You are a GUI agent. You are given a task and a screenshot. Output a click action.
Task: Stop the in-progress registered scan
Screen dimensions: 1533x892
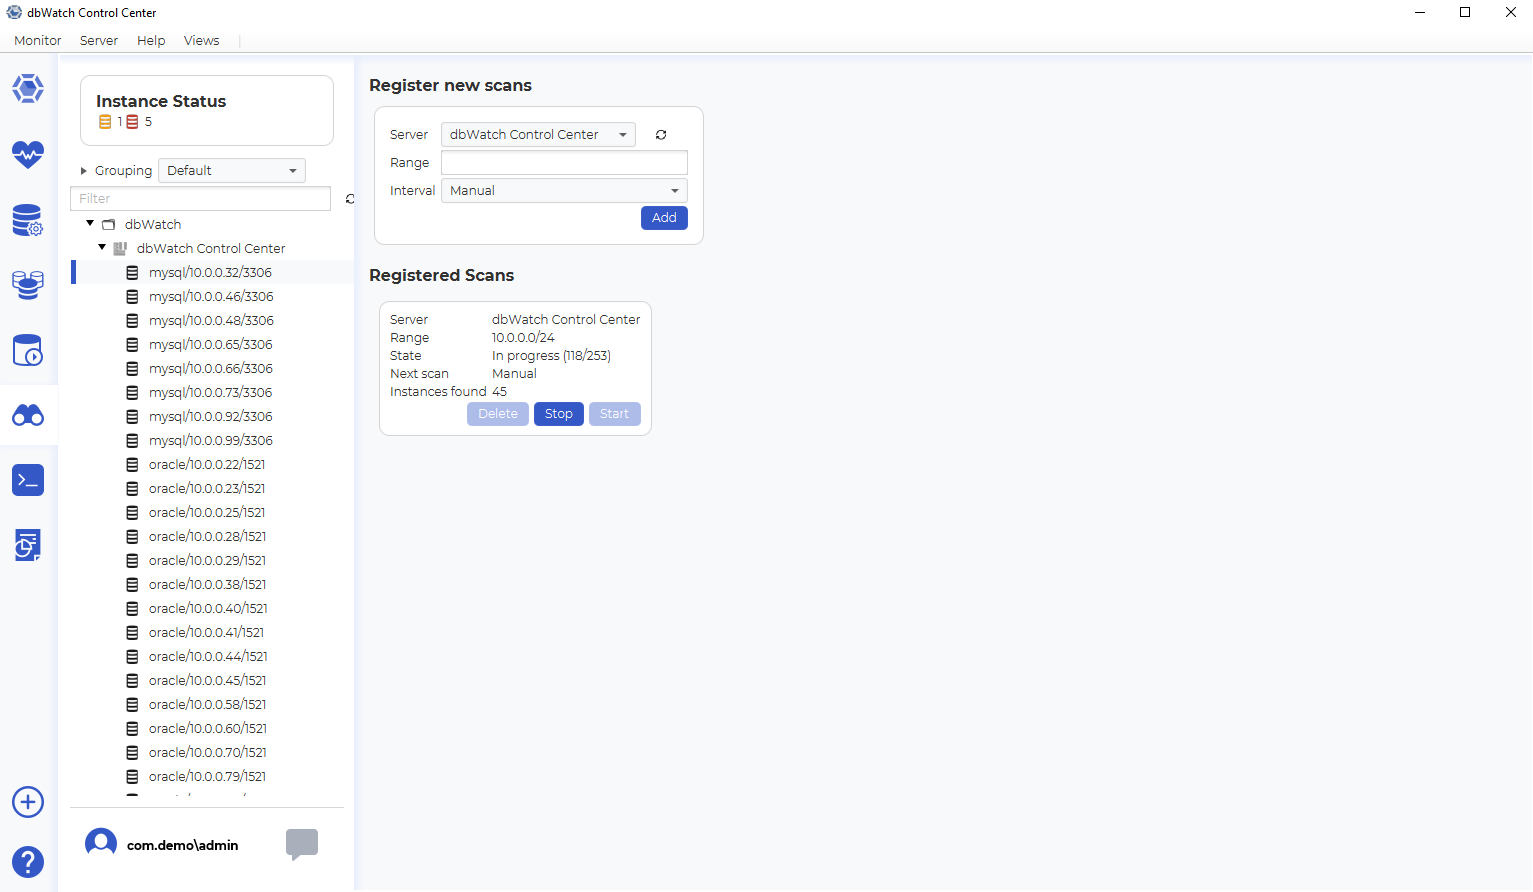[558, 414]
